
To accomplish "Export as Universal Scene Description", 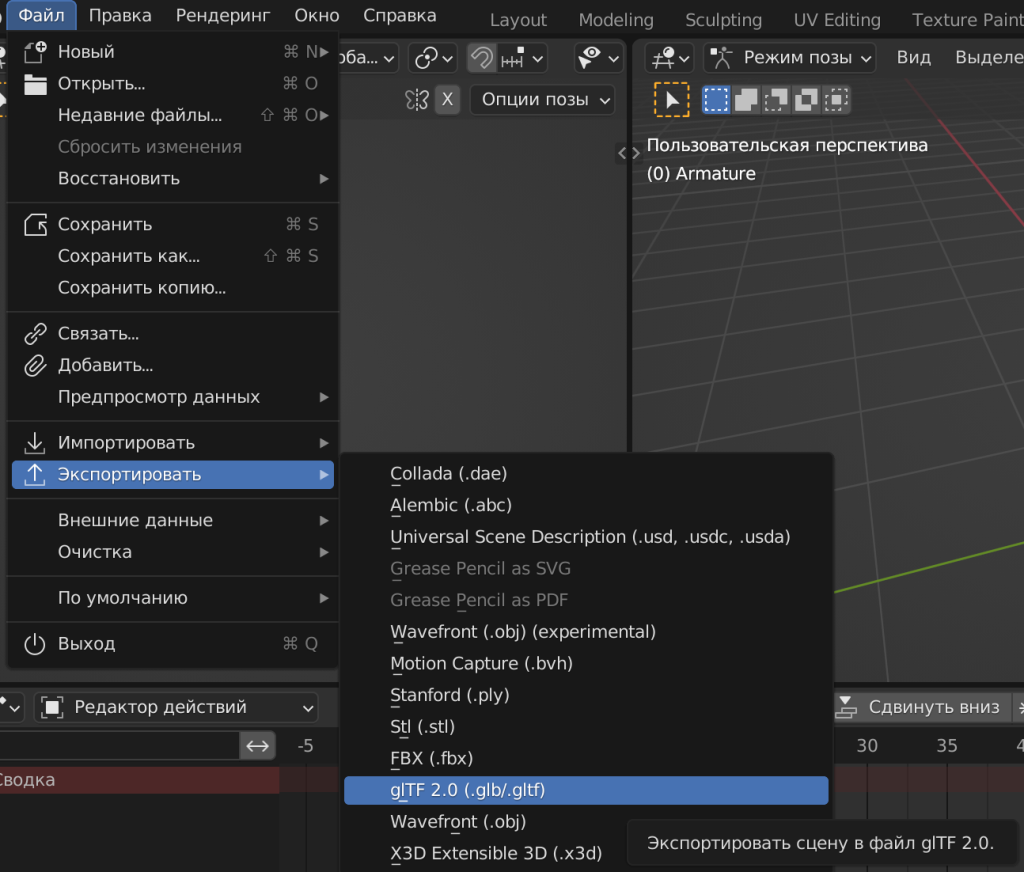I will point(586,537).
